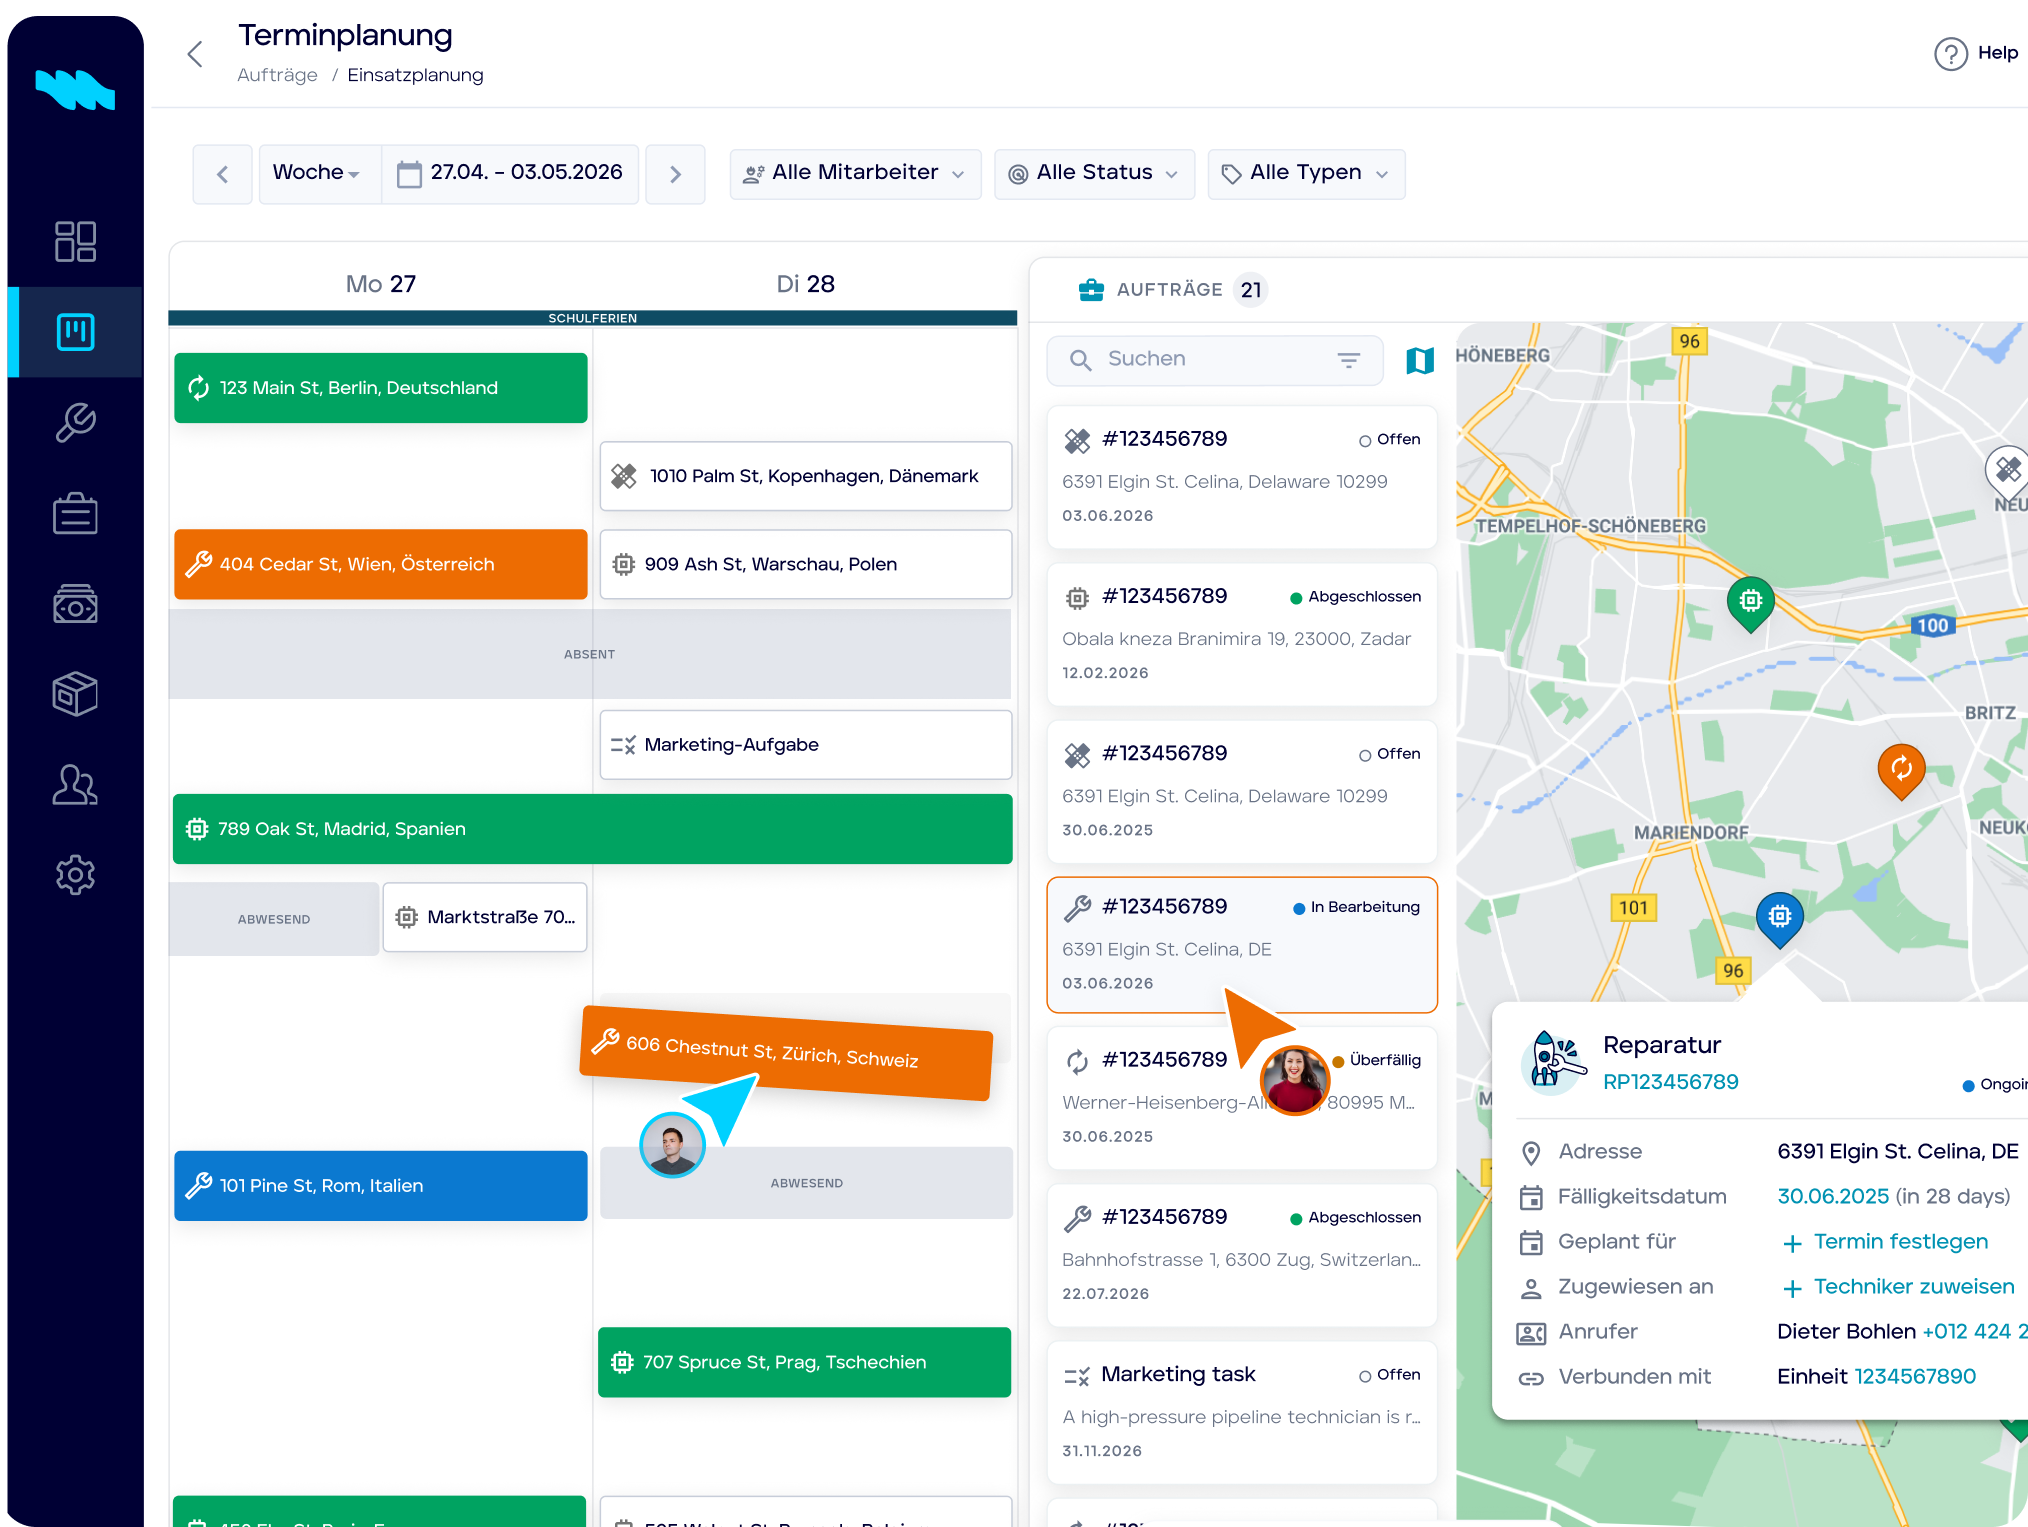2028x1527 pixels.
Task: Open the Offen order dated 03.06.2026
Action: [x=1241, y=477]
